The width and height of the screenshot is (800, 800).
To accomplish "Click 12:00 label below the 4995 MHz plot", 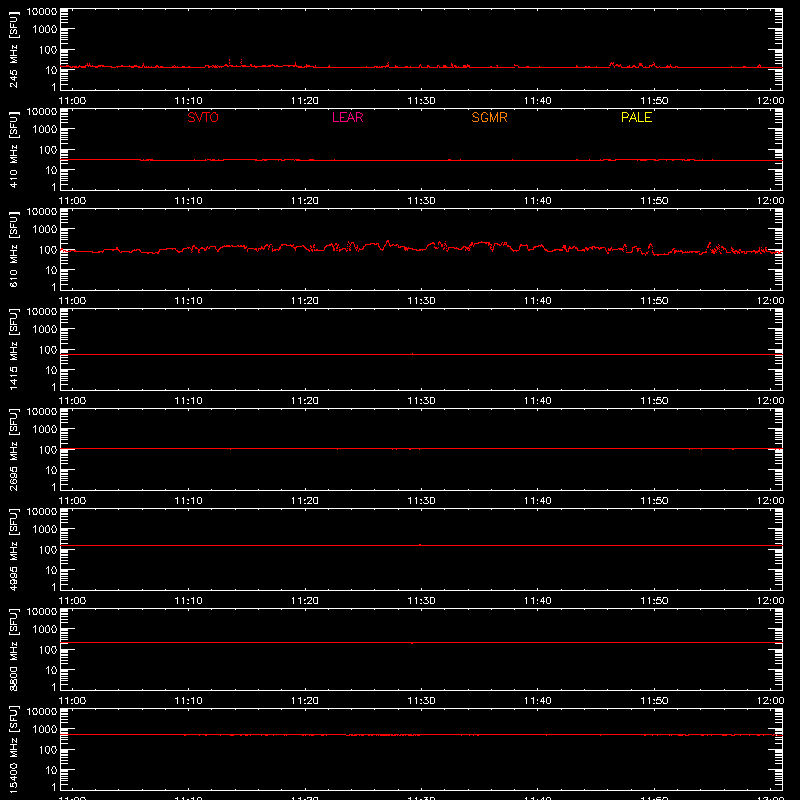I will [x=770, y=601].
